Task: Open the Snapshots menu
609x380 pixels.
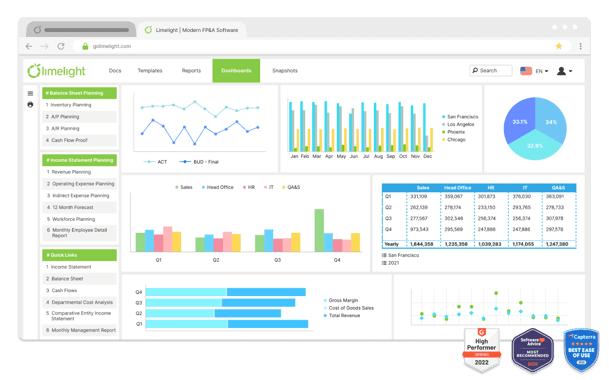Action: tap(285, 71)
